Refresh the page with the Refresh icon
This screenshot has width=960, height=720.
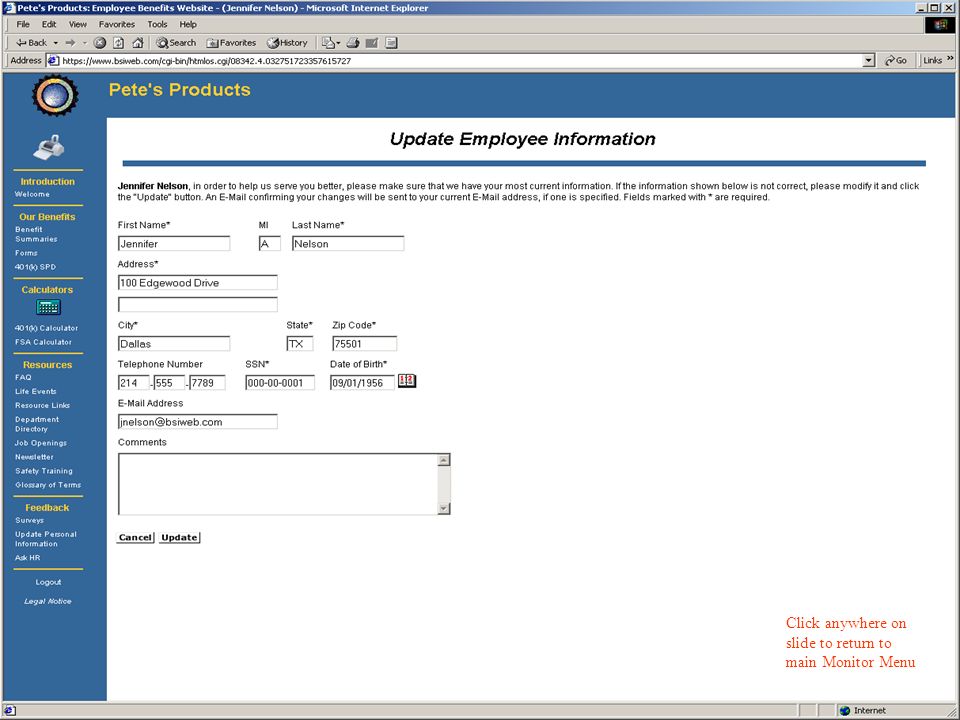tap(119, 43)
